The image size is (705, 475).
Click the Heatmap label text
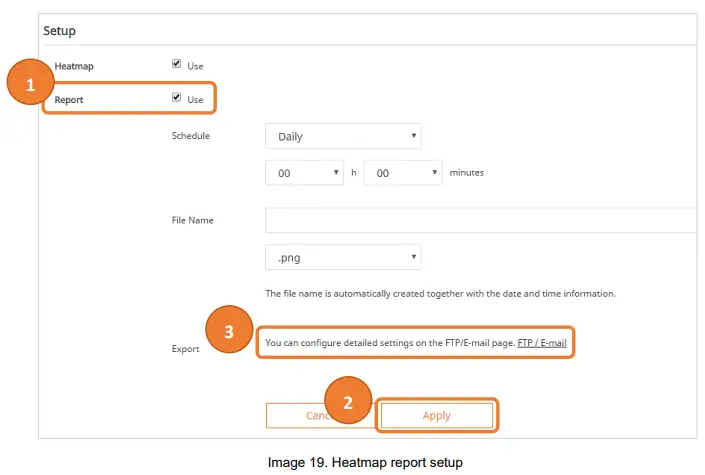coord(74,66)
